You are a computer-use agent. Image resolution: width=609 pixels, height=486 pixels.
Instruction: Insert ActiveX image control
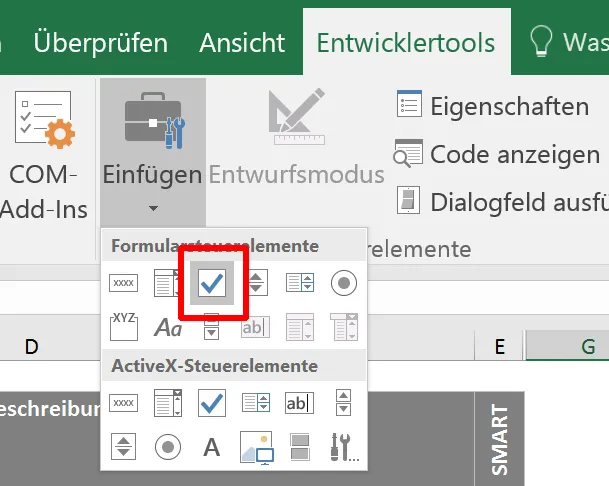coord(256,448)
